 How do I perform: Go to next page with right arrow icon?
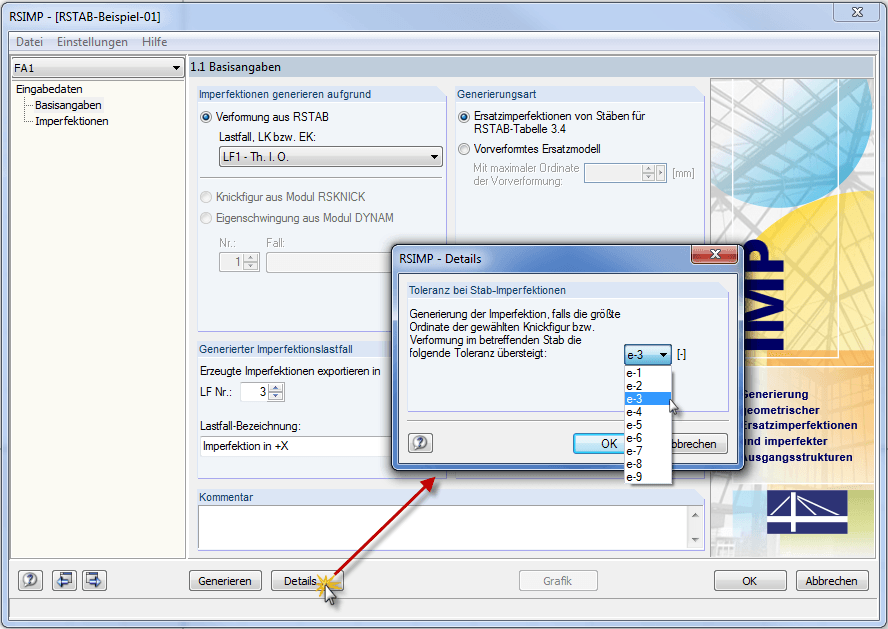click(94, 580)
